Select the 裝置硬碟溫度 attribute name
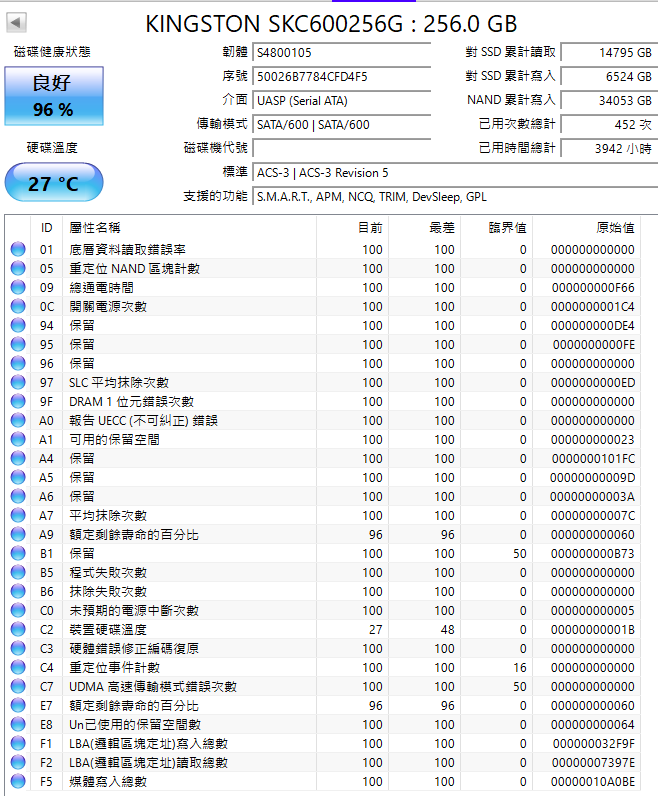Viewport: 658px width, 796px height. coord(108,629)
